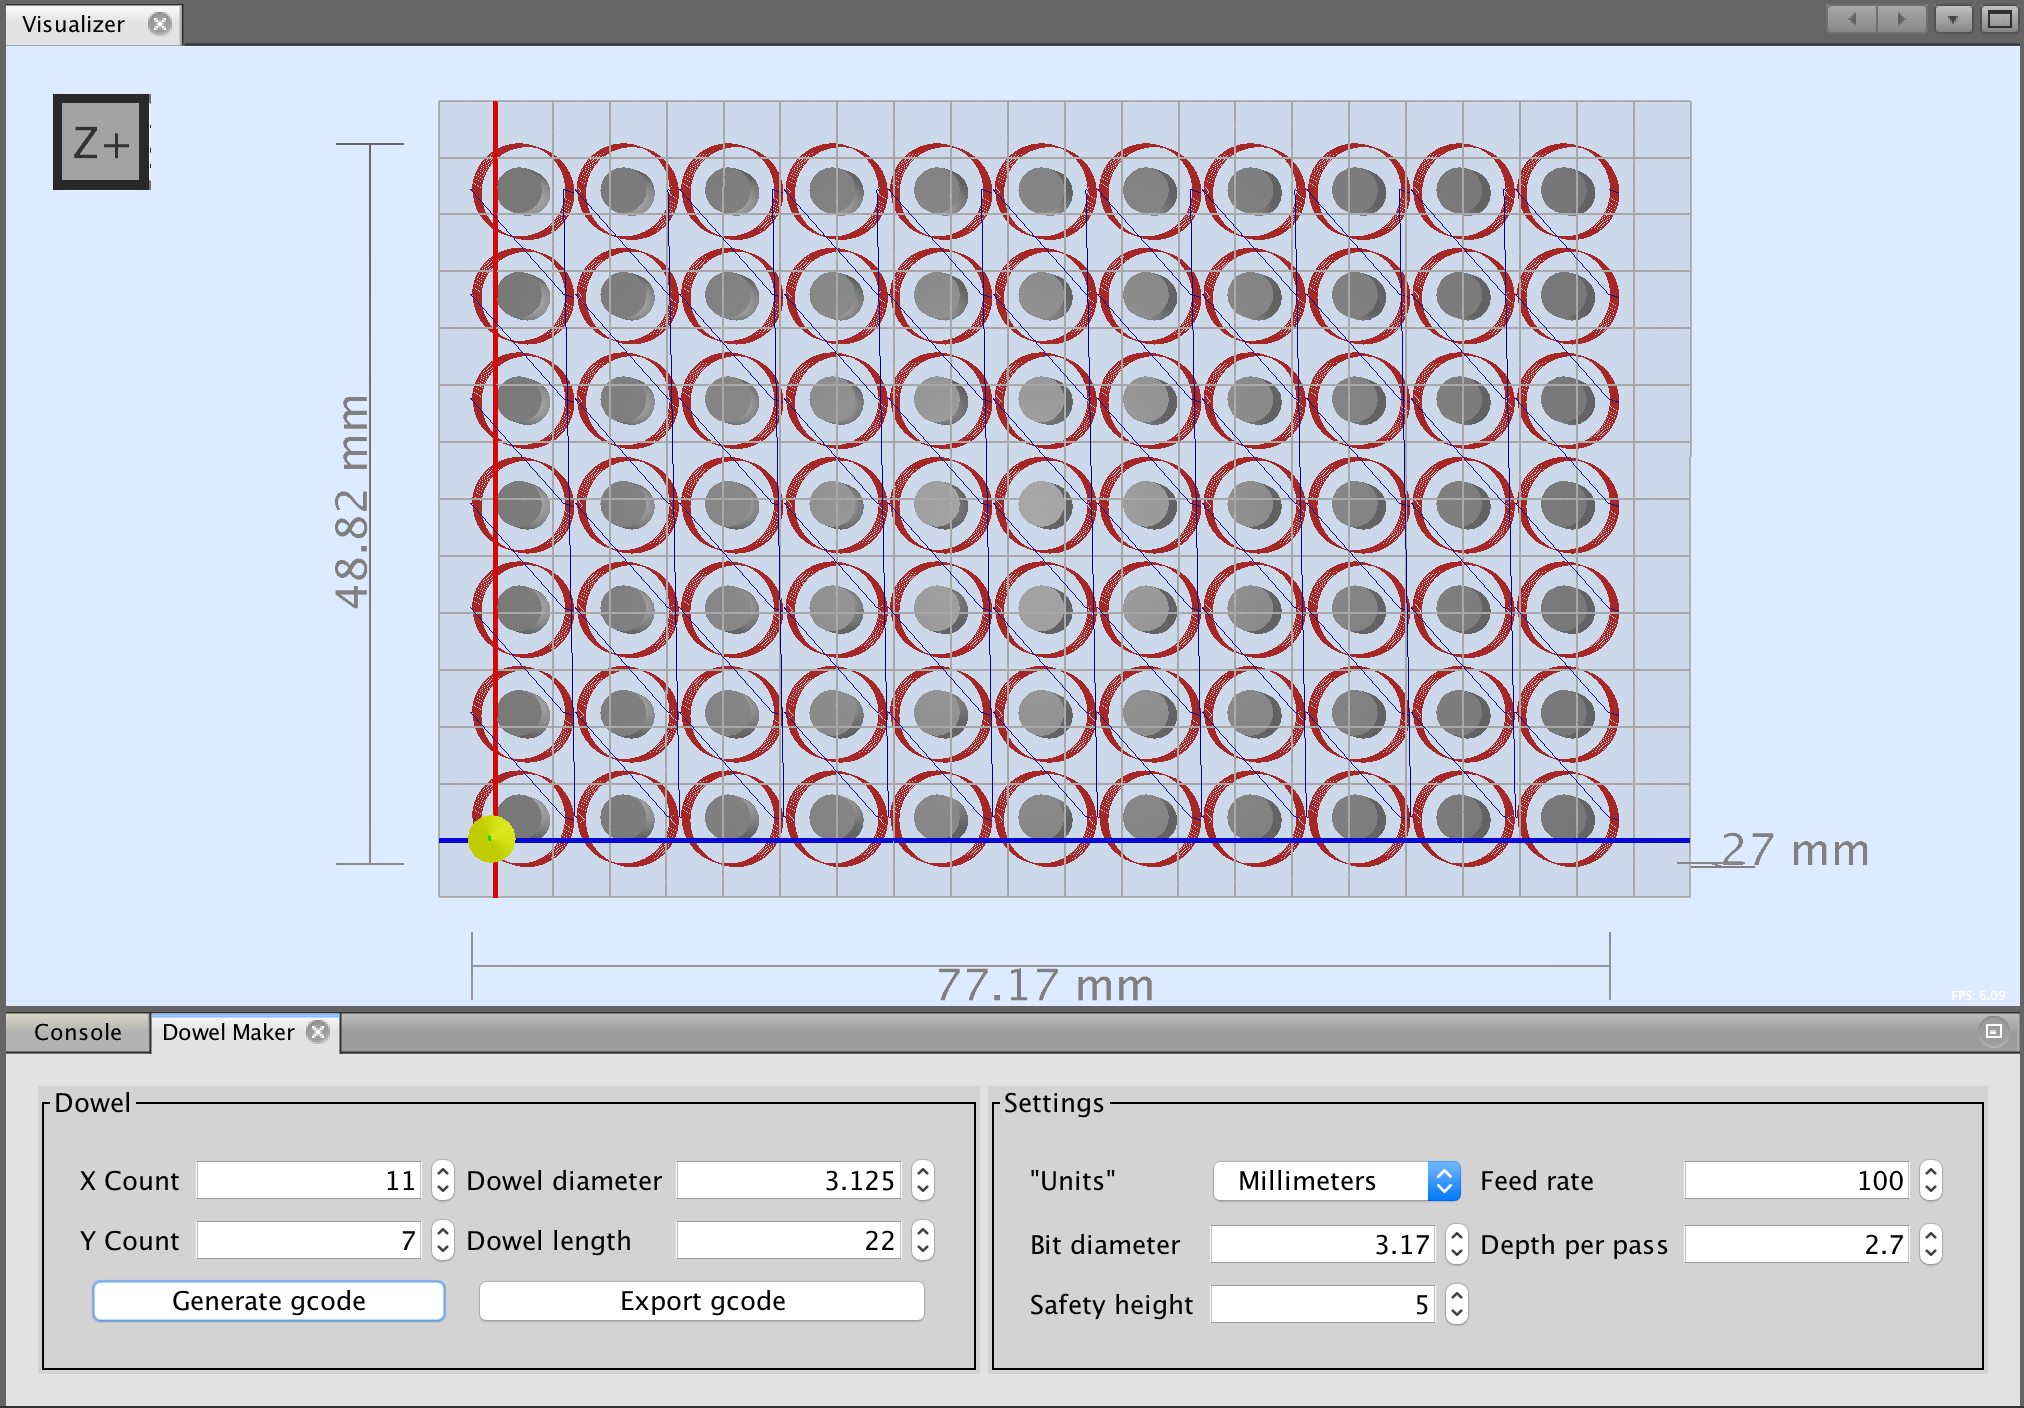Click the forward arrow in the title bar
Screen dimensions: 2024x1408
point(1899,18)
